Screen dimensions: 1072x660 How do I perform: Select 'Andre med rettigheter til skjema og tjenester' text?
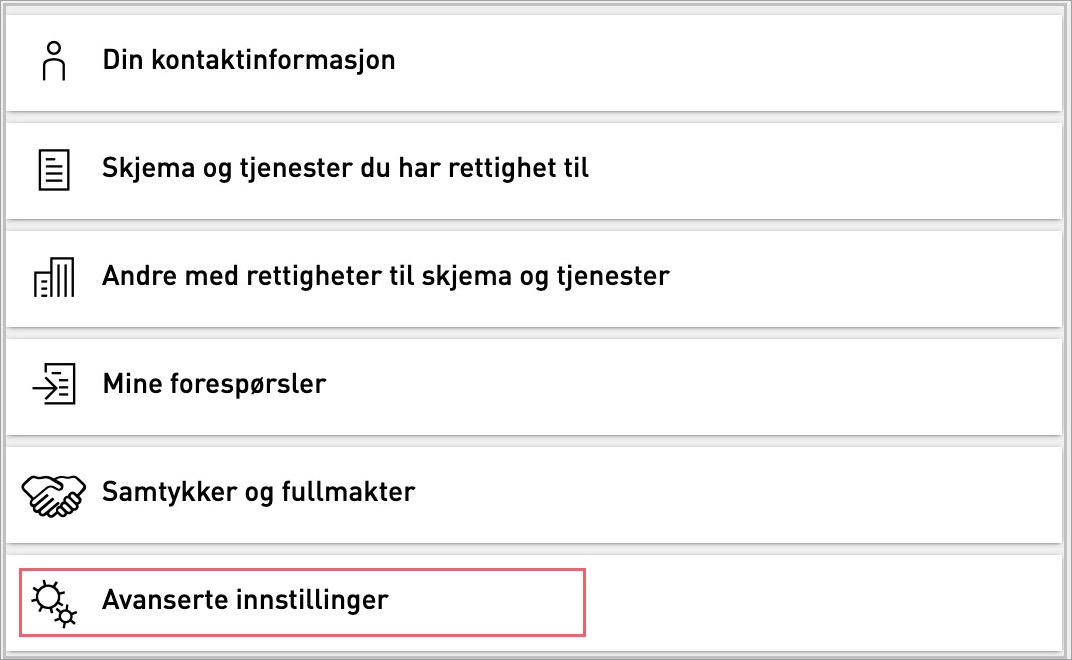[386, 276]
